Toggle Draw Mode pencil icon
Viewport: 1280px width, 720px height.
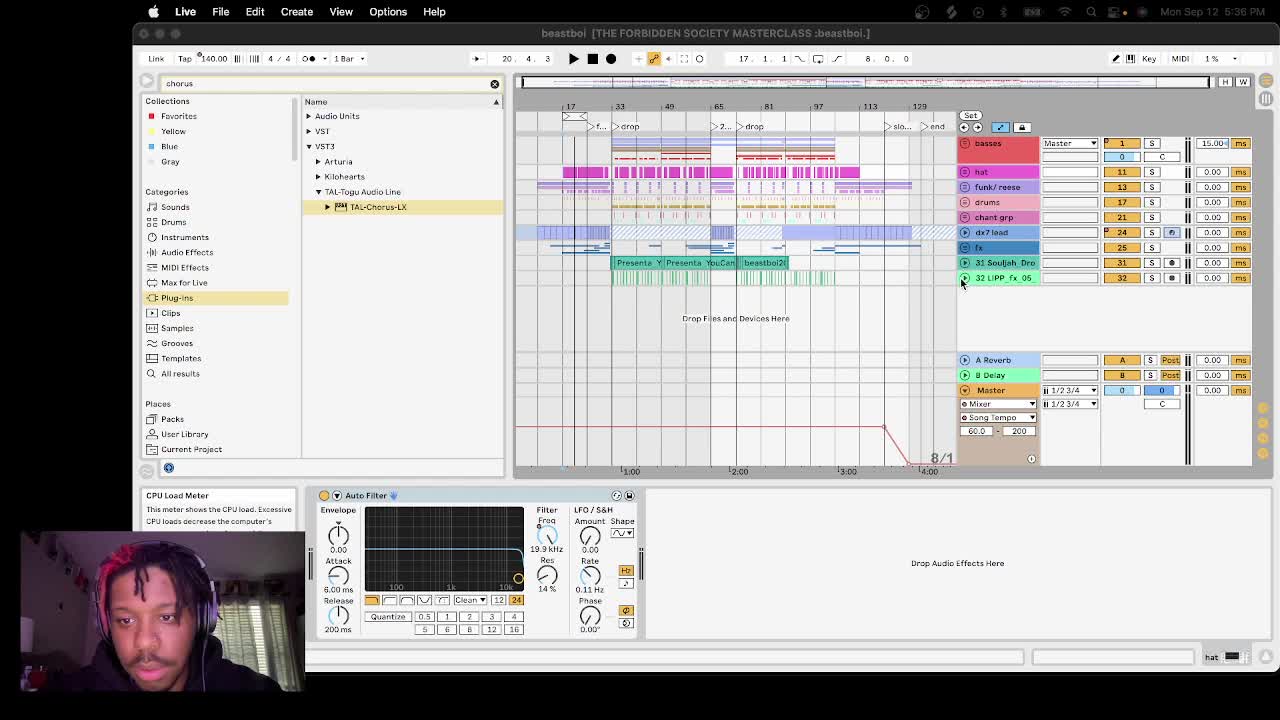(1116, 59)
